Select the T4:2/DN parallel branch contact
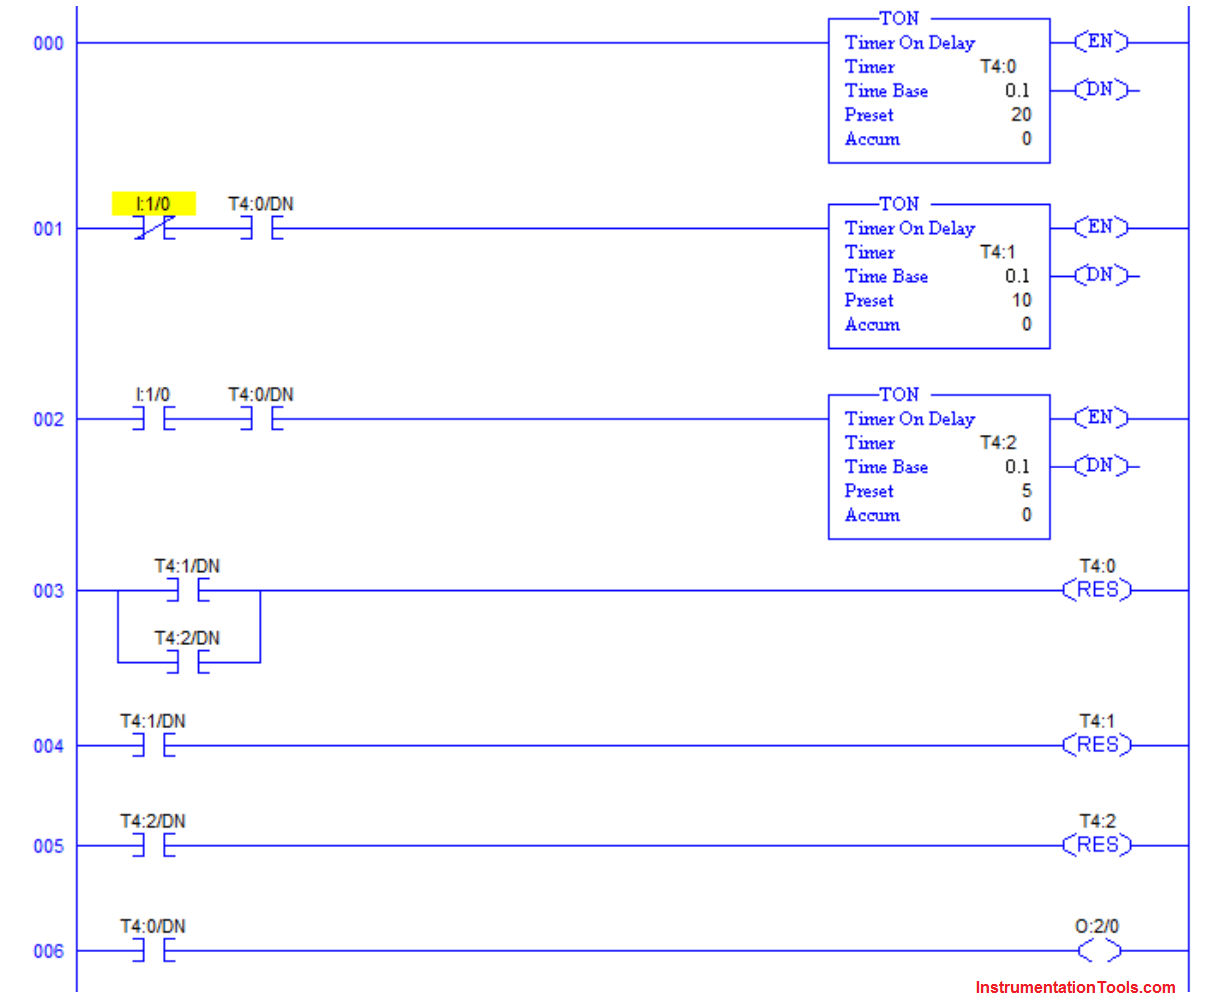Image resolution: width=1226 pixels, height=1001 pixels. [186, 660]
